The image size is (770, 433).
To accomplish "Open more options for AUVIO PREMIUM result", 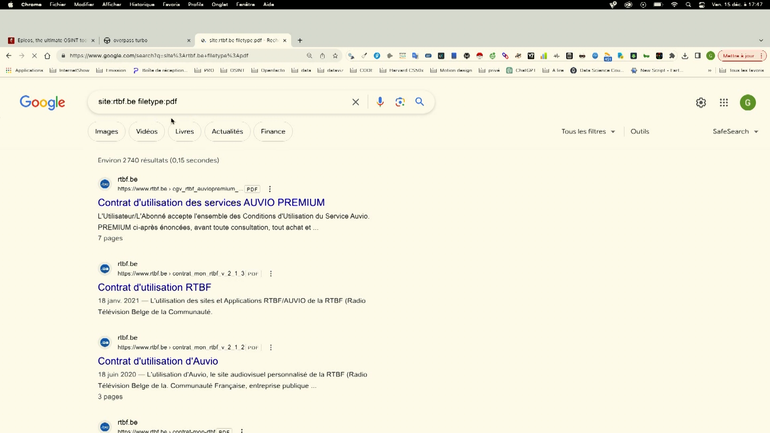I will click(x=270, y=189).
